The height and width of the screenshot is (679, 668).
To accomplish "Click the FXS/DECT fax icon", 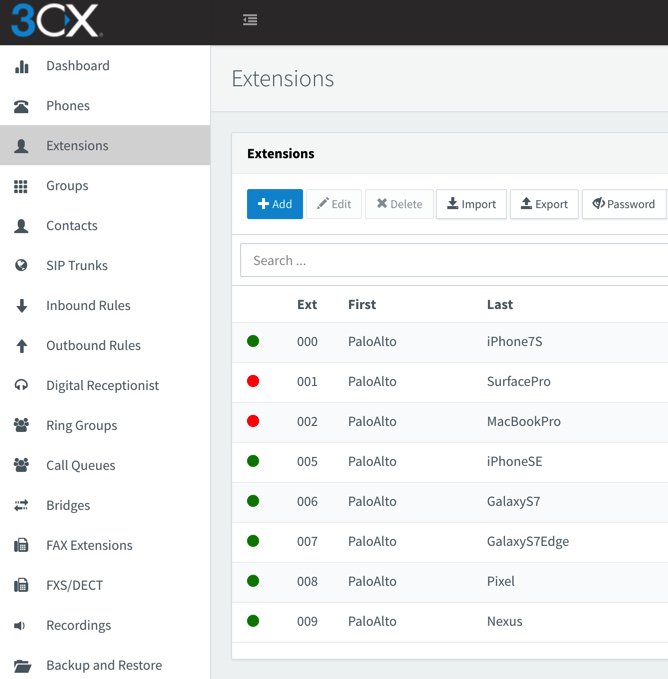I will (21, 585).
